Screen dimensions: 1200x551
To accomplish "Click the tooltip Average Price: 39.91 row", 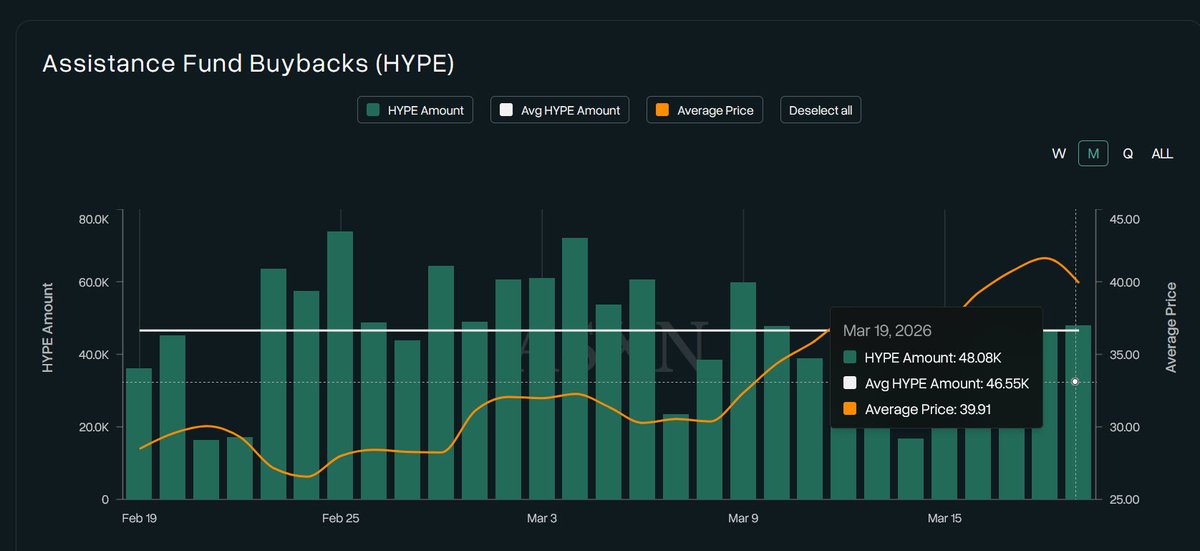I will coord(917,409).
